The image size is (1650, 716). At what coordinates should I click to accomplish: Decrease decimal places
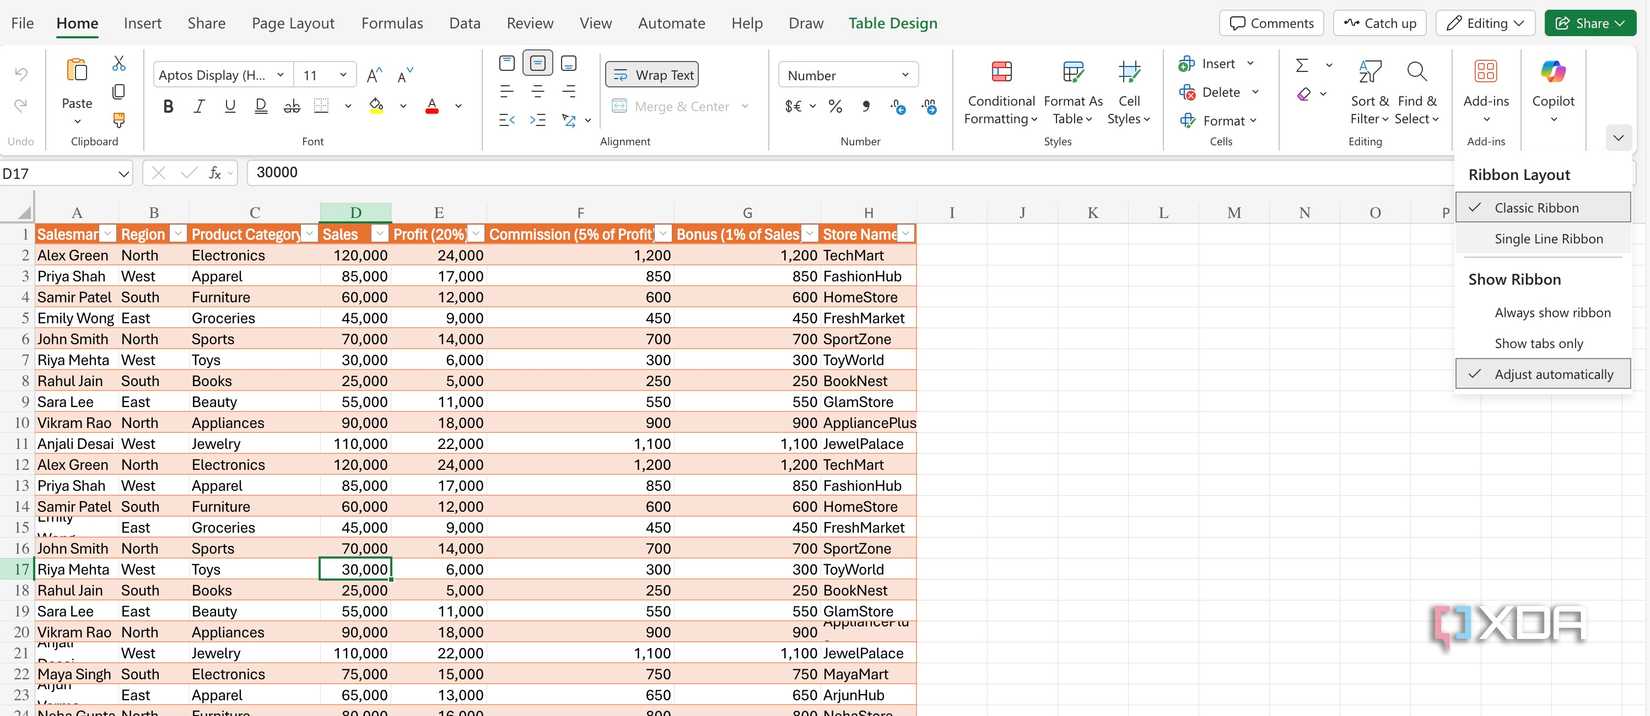click(929, 106)
